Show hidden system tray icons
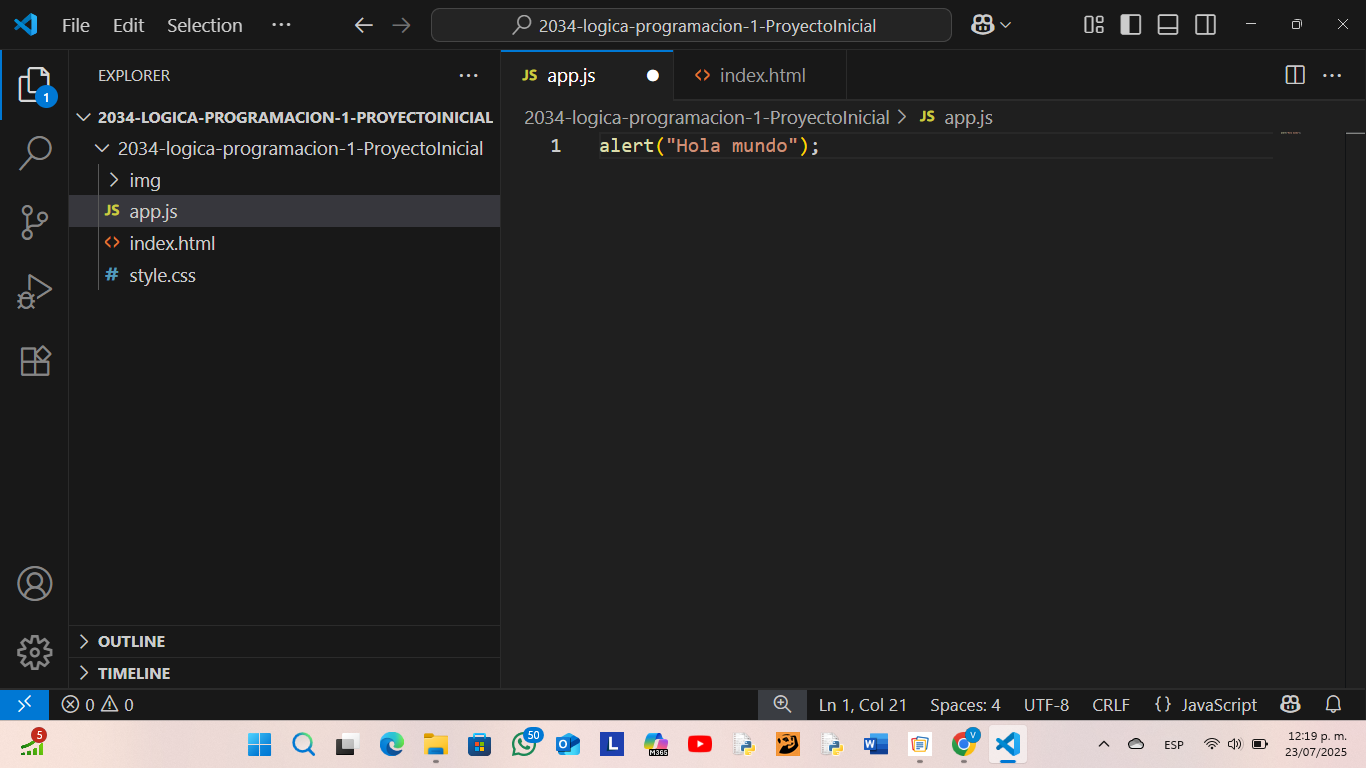Viewport: 1366px width, 768px height. pos(1104,744)
